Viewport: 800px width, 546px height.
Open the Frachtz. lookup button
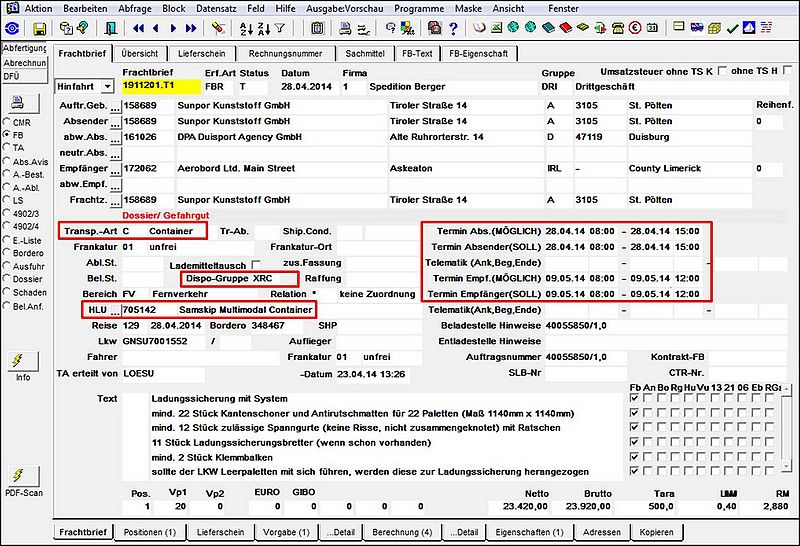tap(116, 201)
